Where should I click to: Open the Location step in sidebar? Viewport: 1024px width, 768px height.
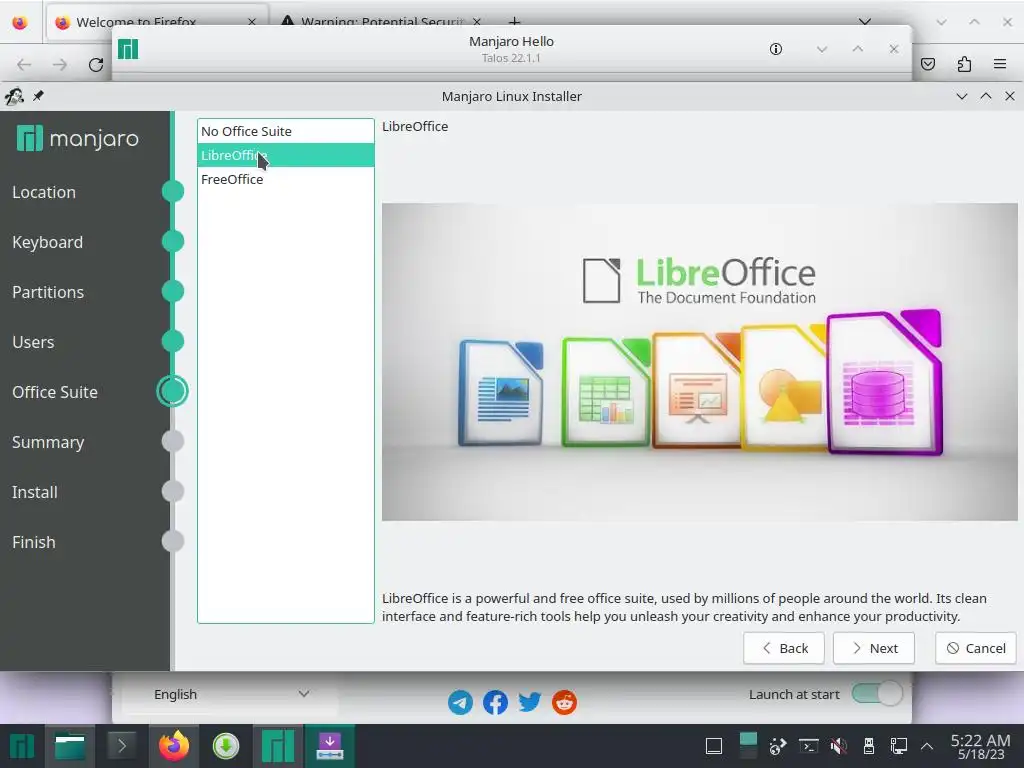(x=44, y=192)
